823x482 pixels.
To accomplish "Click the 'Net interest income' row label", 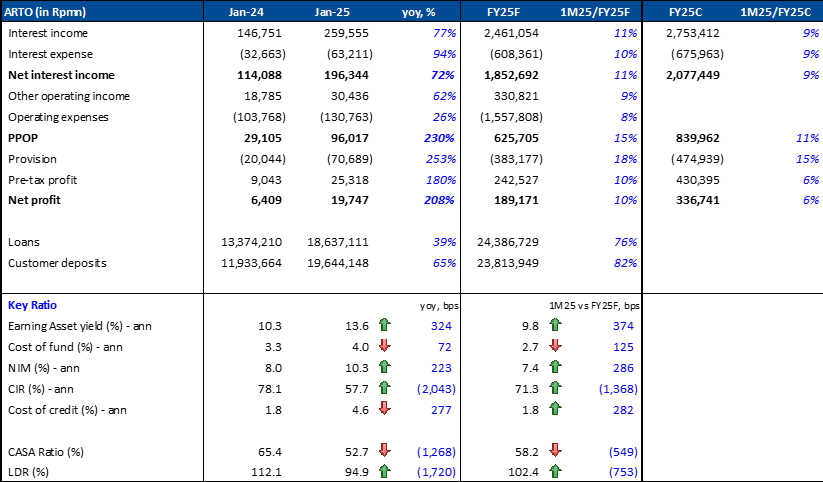I will click(x=61, y=75).
